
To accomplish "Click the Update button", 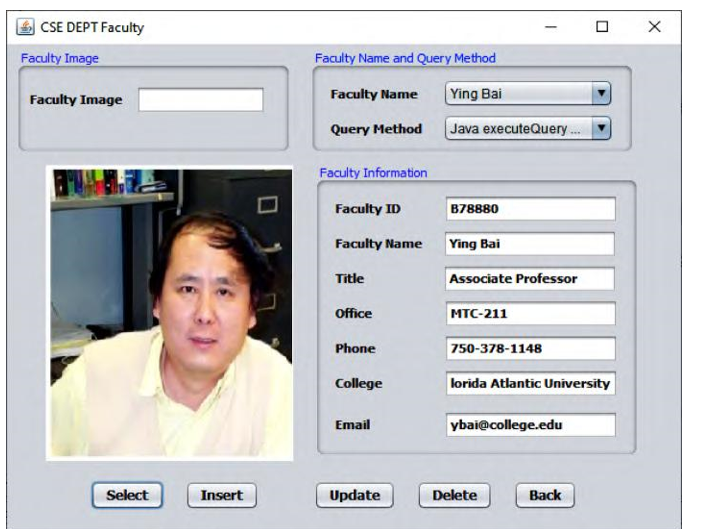I will tap(355, 495).
